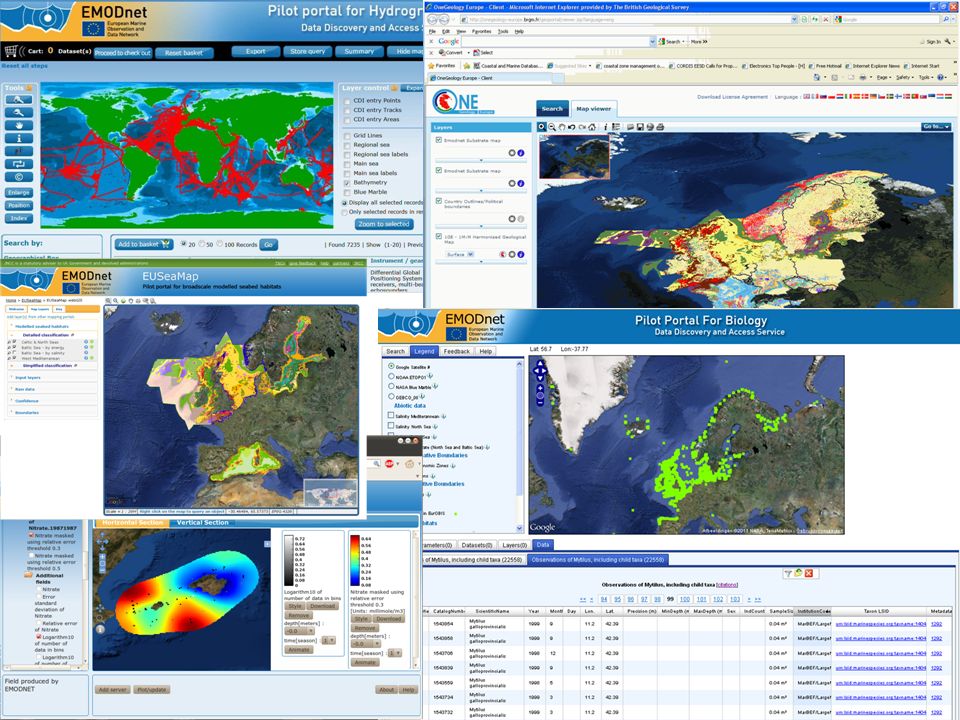Select the 50 records radio button
960x720 pixels.
(x=201, y=244)
